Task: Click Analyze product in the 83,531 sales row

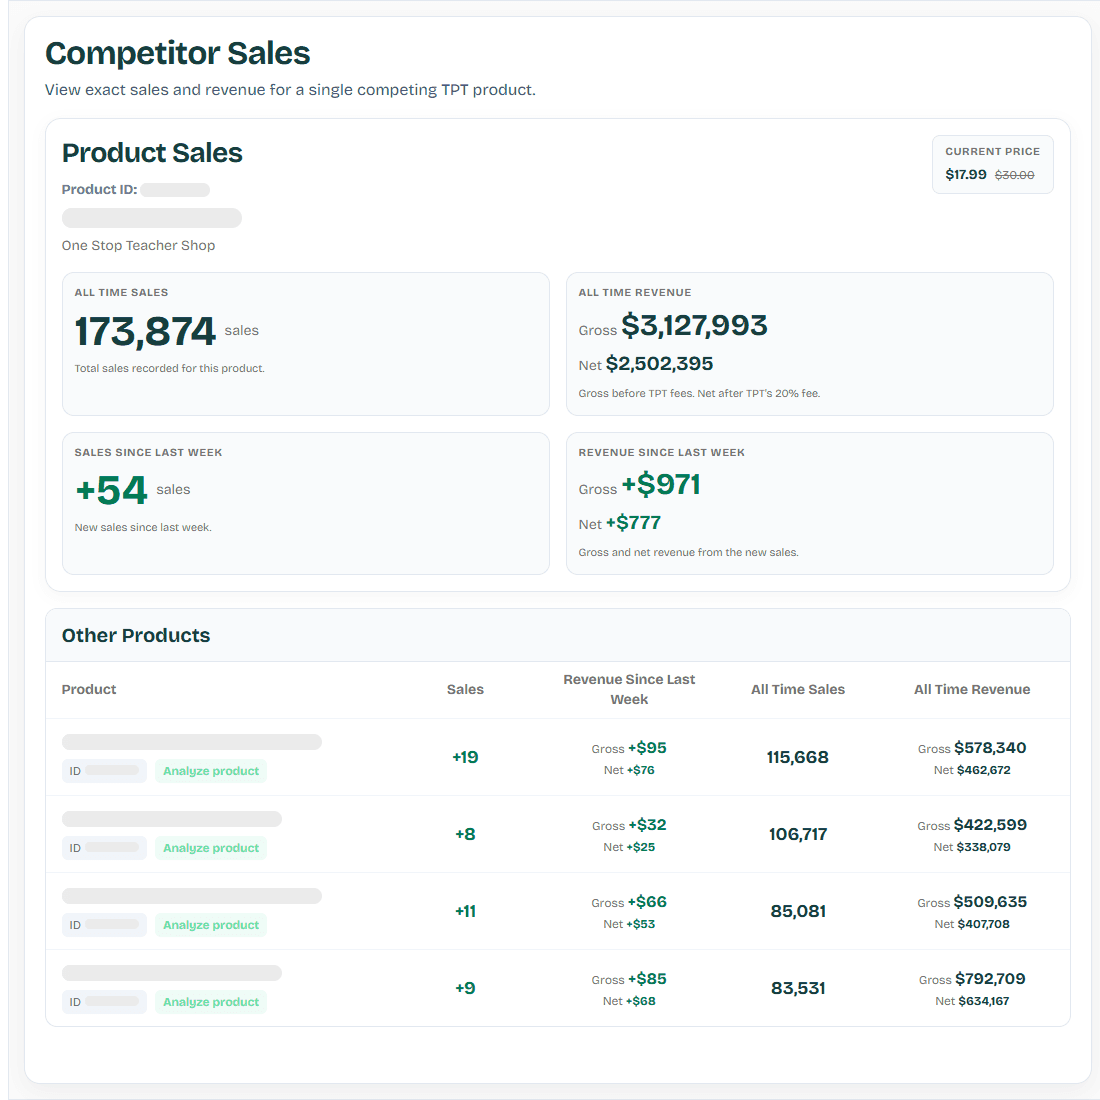Action: tap(210, 1002)
